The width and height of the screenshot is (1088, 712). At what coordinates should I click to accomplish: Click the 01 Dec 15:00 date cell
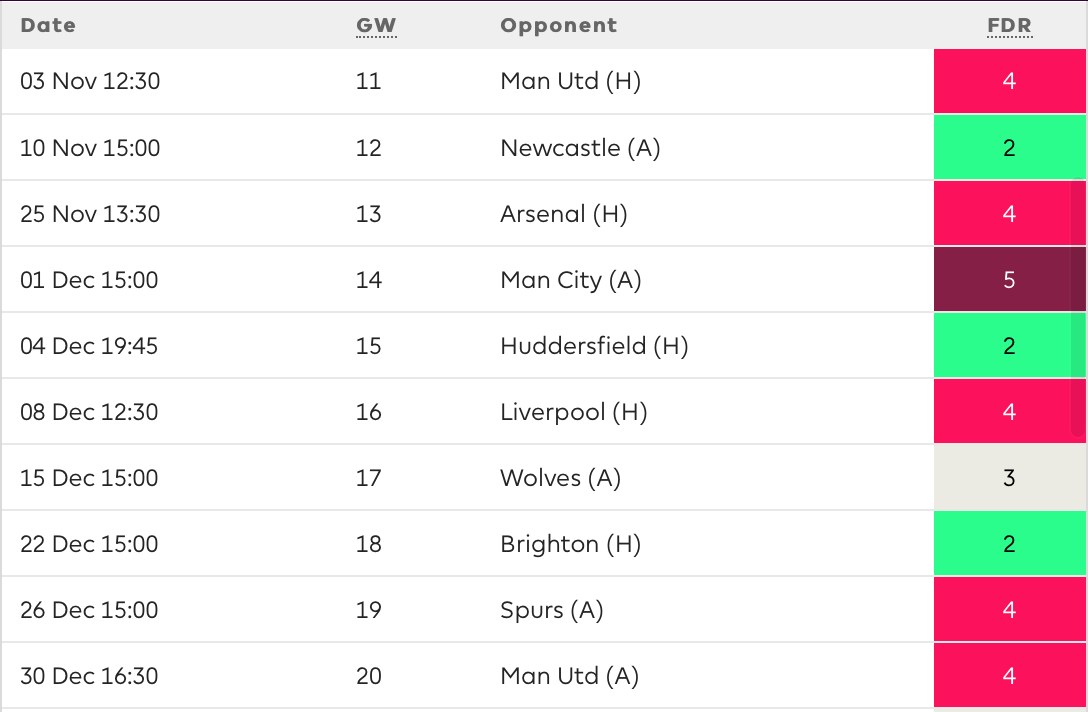89,280
